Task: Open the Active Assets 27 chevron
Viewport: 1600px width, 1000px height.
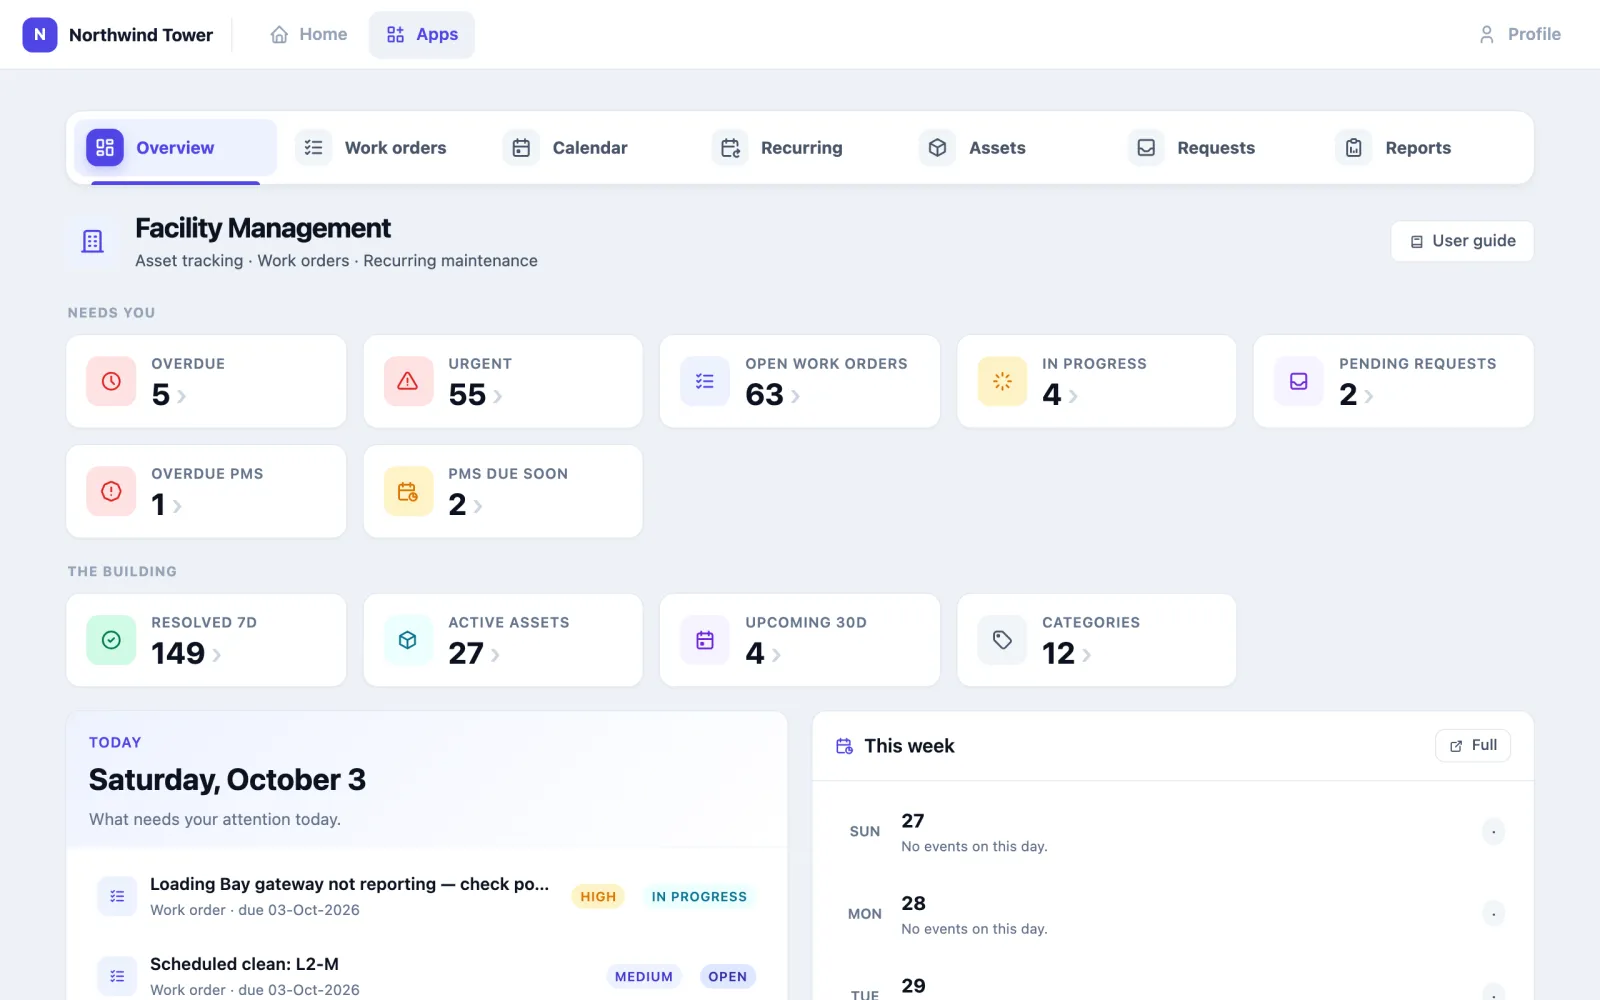Action: (x=496, y=655)
